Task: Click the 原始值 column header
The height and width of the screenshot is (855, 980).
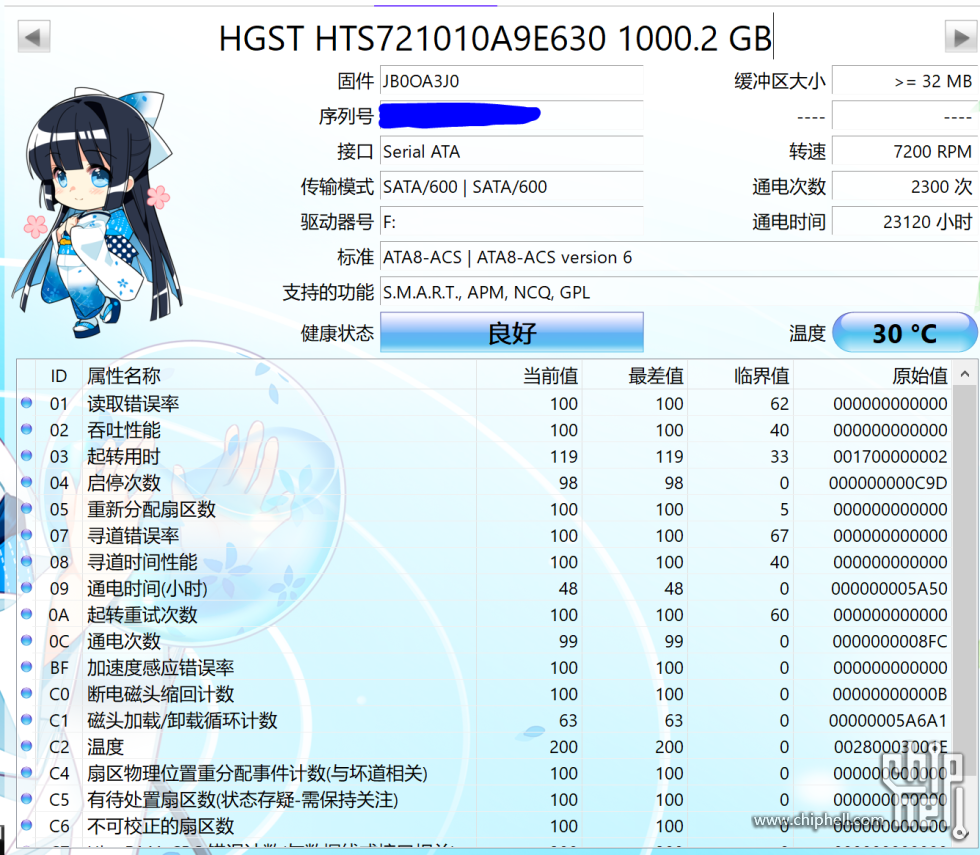Action: click(x=872, y=376)
